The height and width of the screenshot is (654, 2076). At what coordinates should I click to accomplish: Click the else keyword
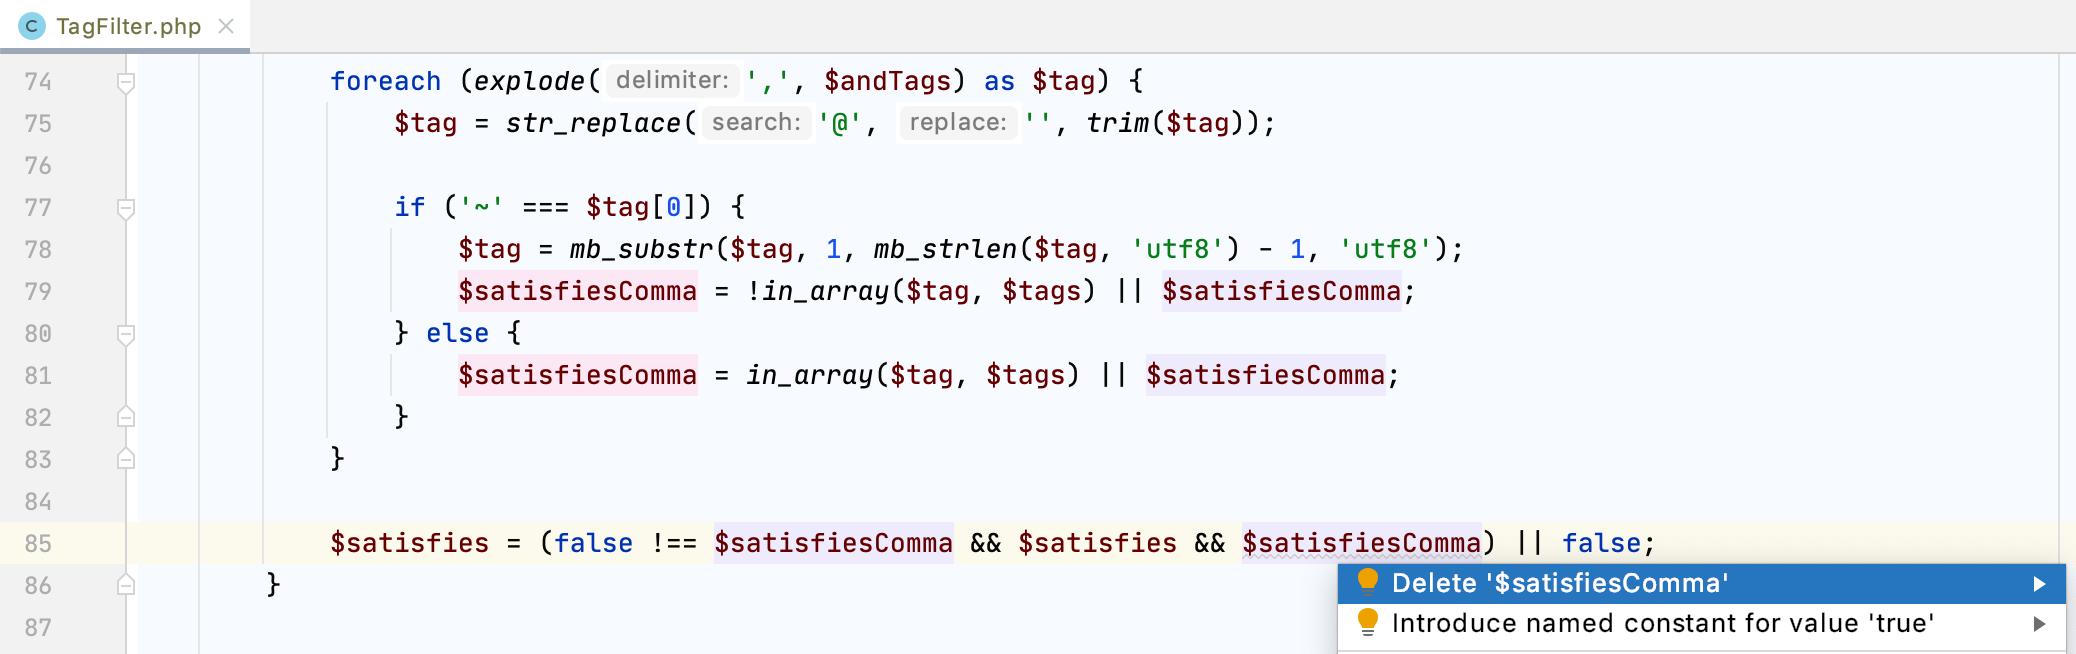[457, 333]
